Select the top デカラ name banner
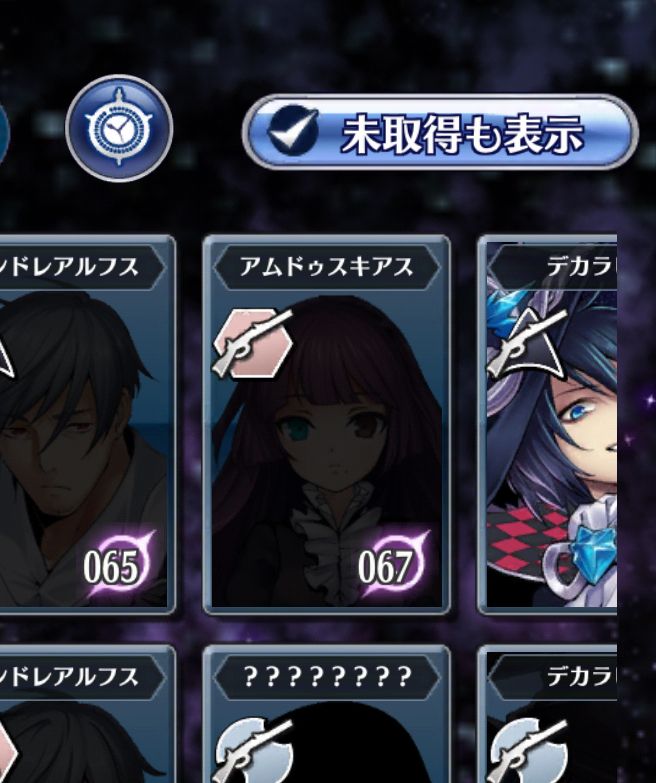Screen dimensions: 656x783 (553, 267)
